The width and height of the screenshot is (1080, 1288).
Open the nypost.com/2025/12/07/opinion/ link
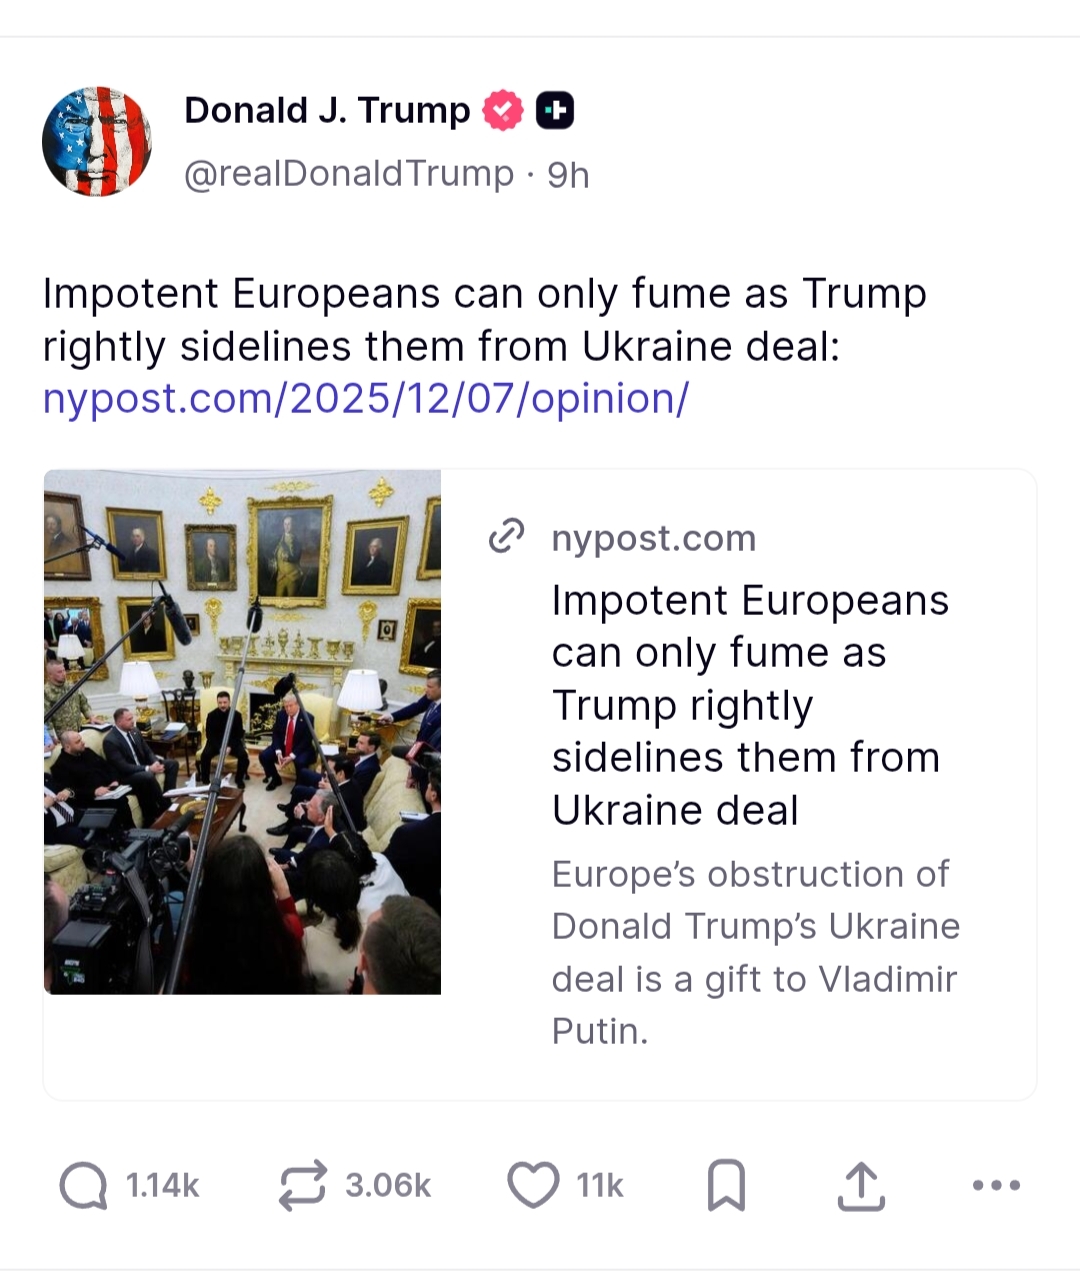[x=366, y=399]
